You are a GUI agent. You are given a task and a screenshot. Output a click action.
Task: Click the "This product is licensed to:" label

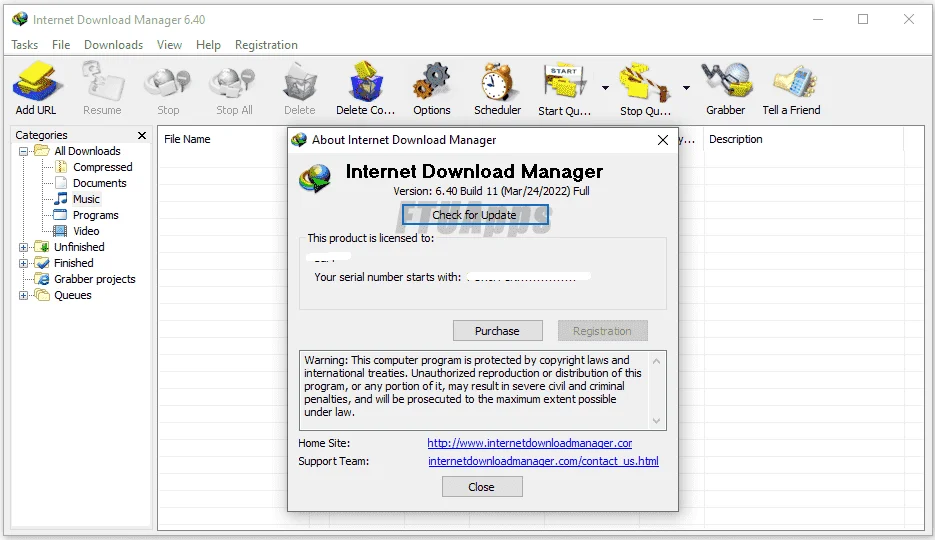[370, 238]
